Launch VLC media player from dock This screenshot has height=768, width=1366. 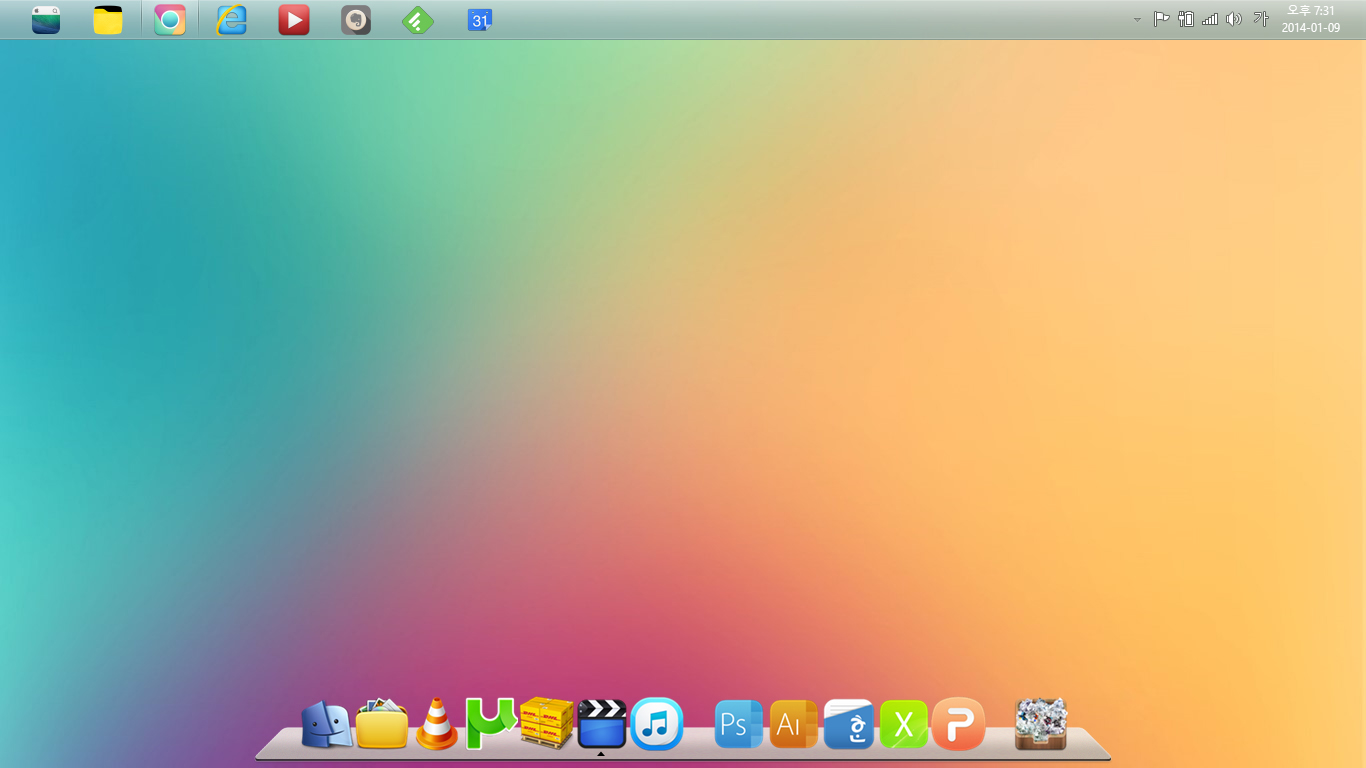(x=437, y=724)
